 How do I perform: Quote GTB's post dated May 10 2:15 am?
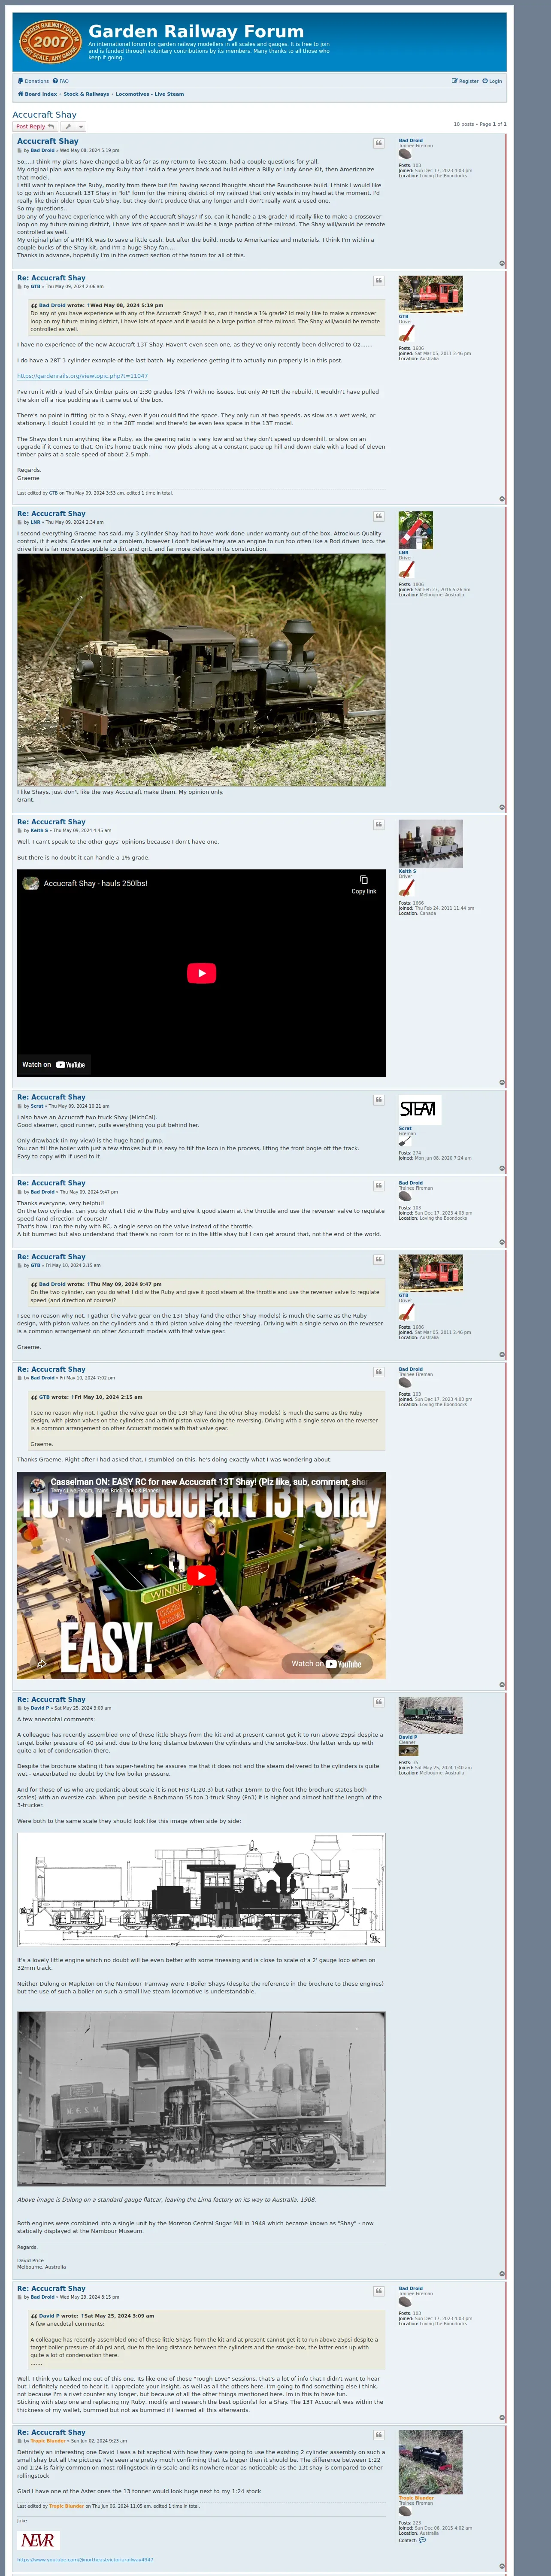[x=379, y=1260]
